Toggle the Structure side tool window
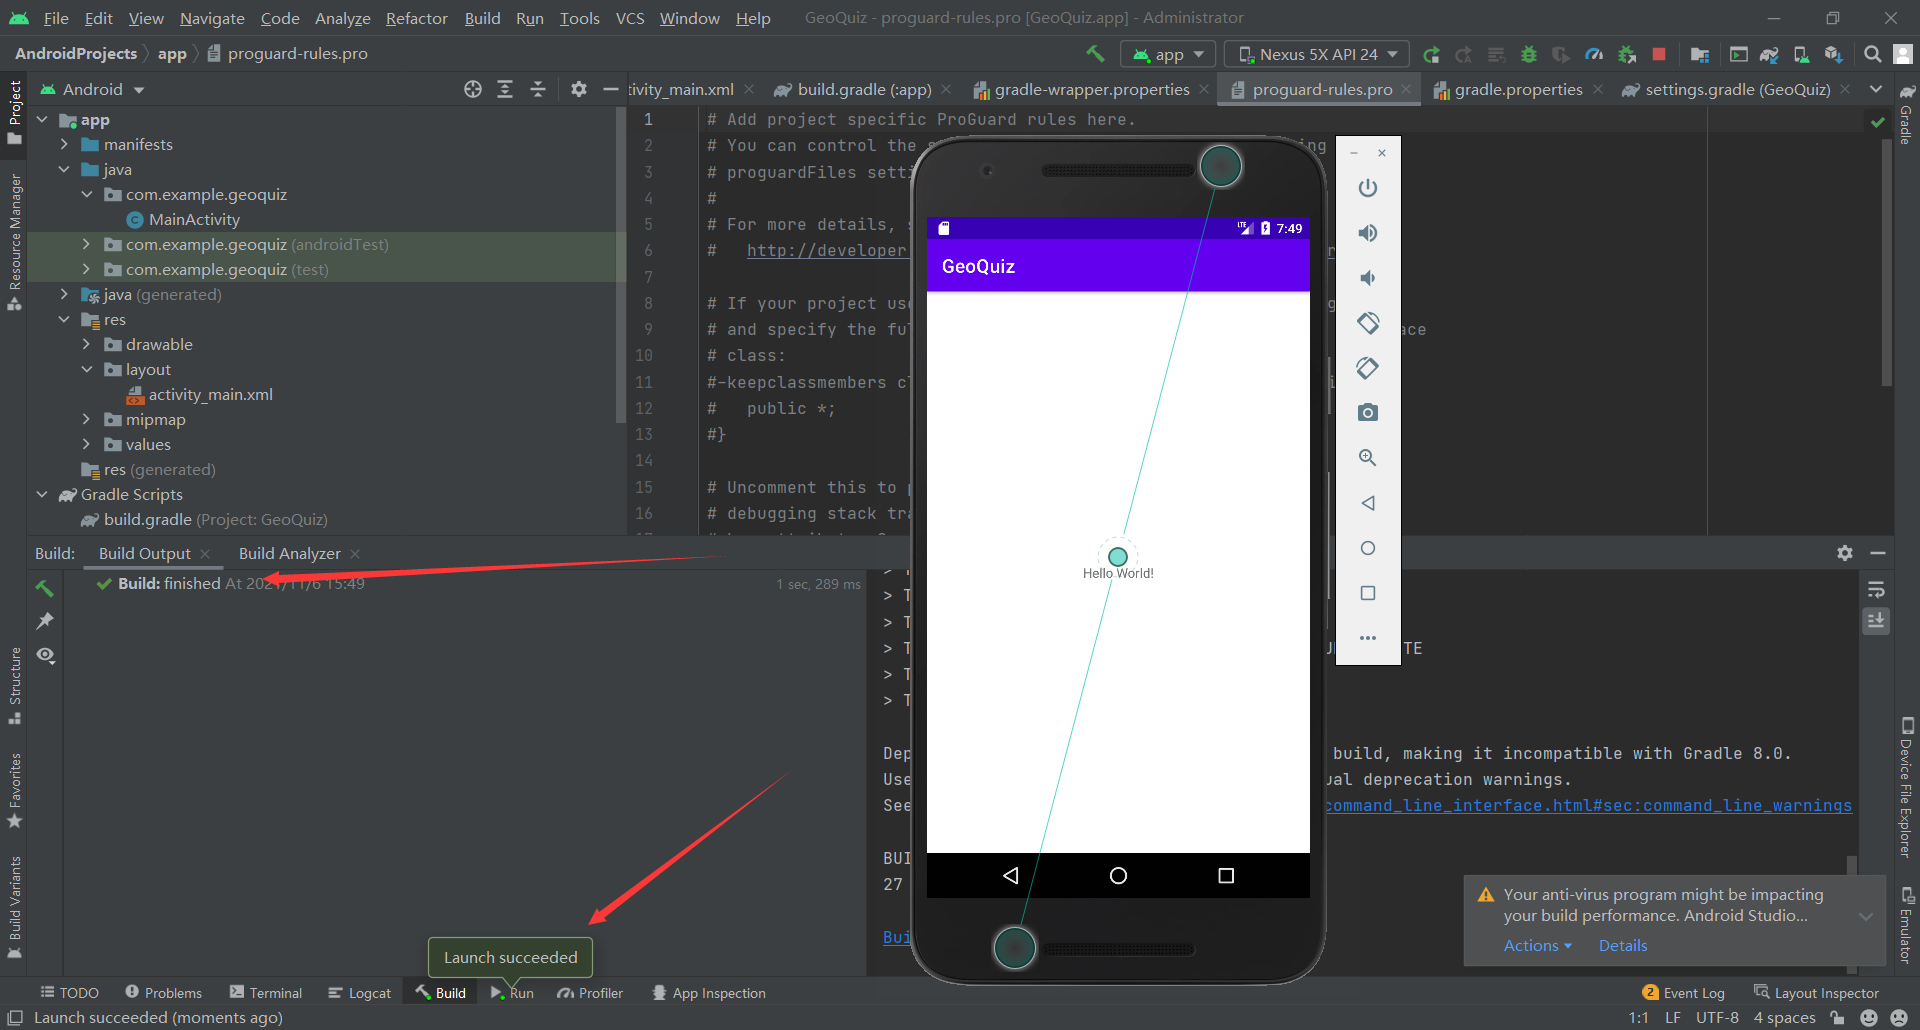1920x1030 pixels. point(14,686)
